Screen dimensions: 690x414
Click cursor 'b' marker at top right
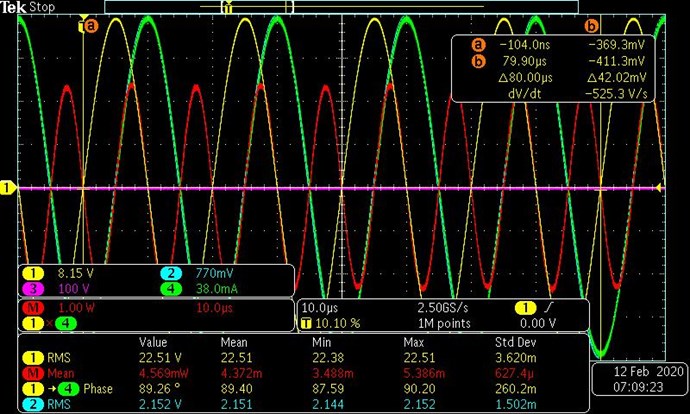pos(590,26)
